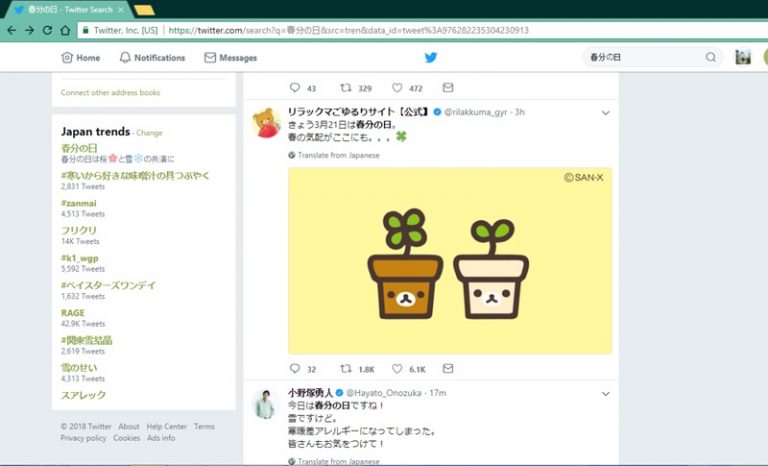Expand options chevron on Rilakkuma tweet
The image size is (768, 466).
pos(605,113)
